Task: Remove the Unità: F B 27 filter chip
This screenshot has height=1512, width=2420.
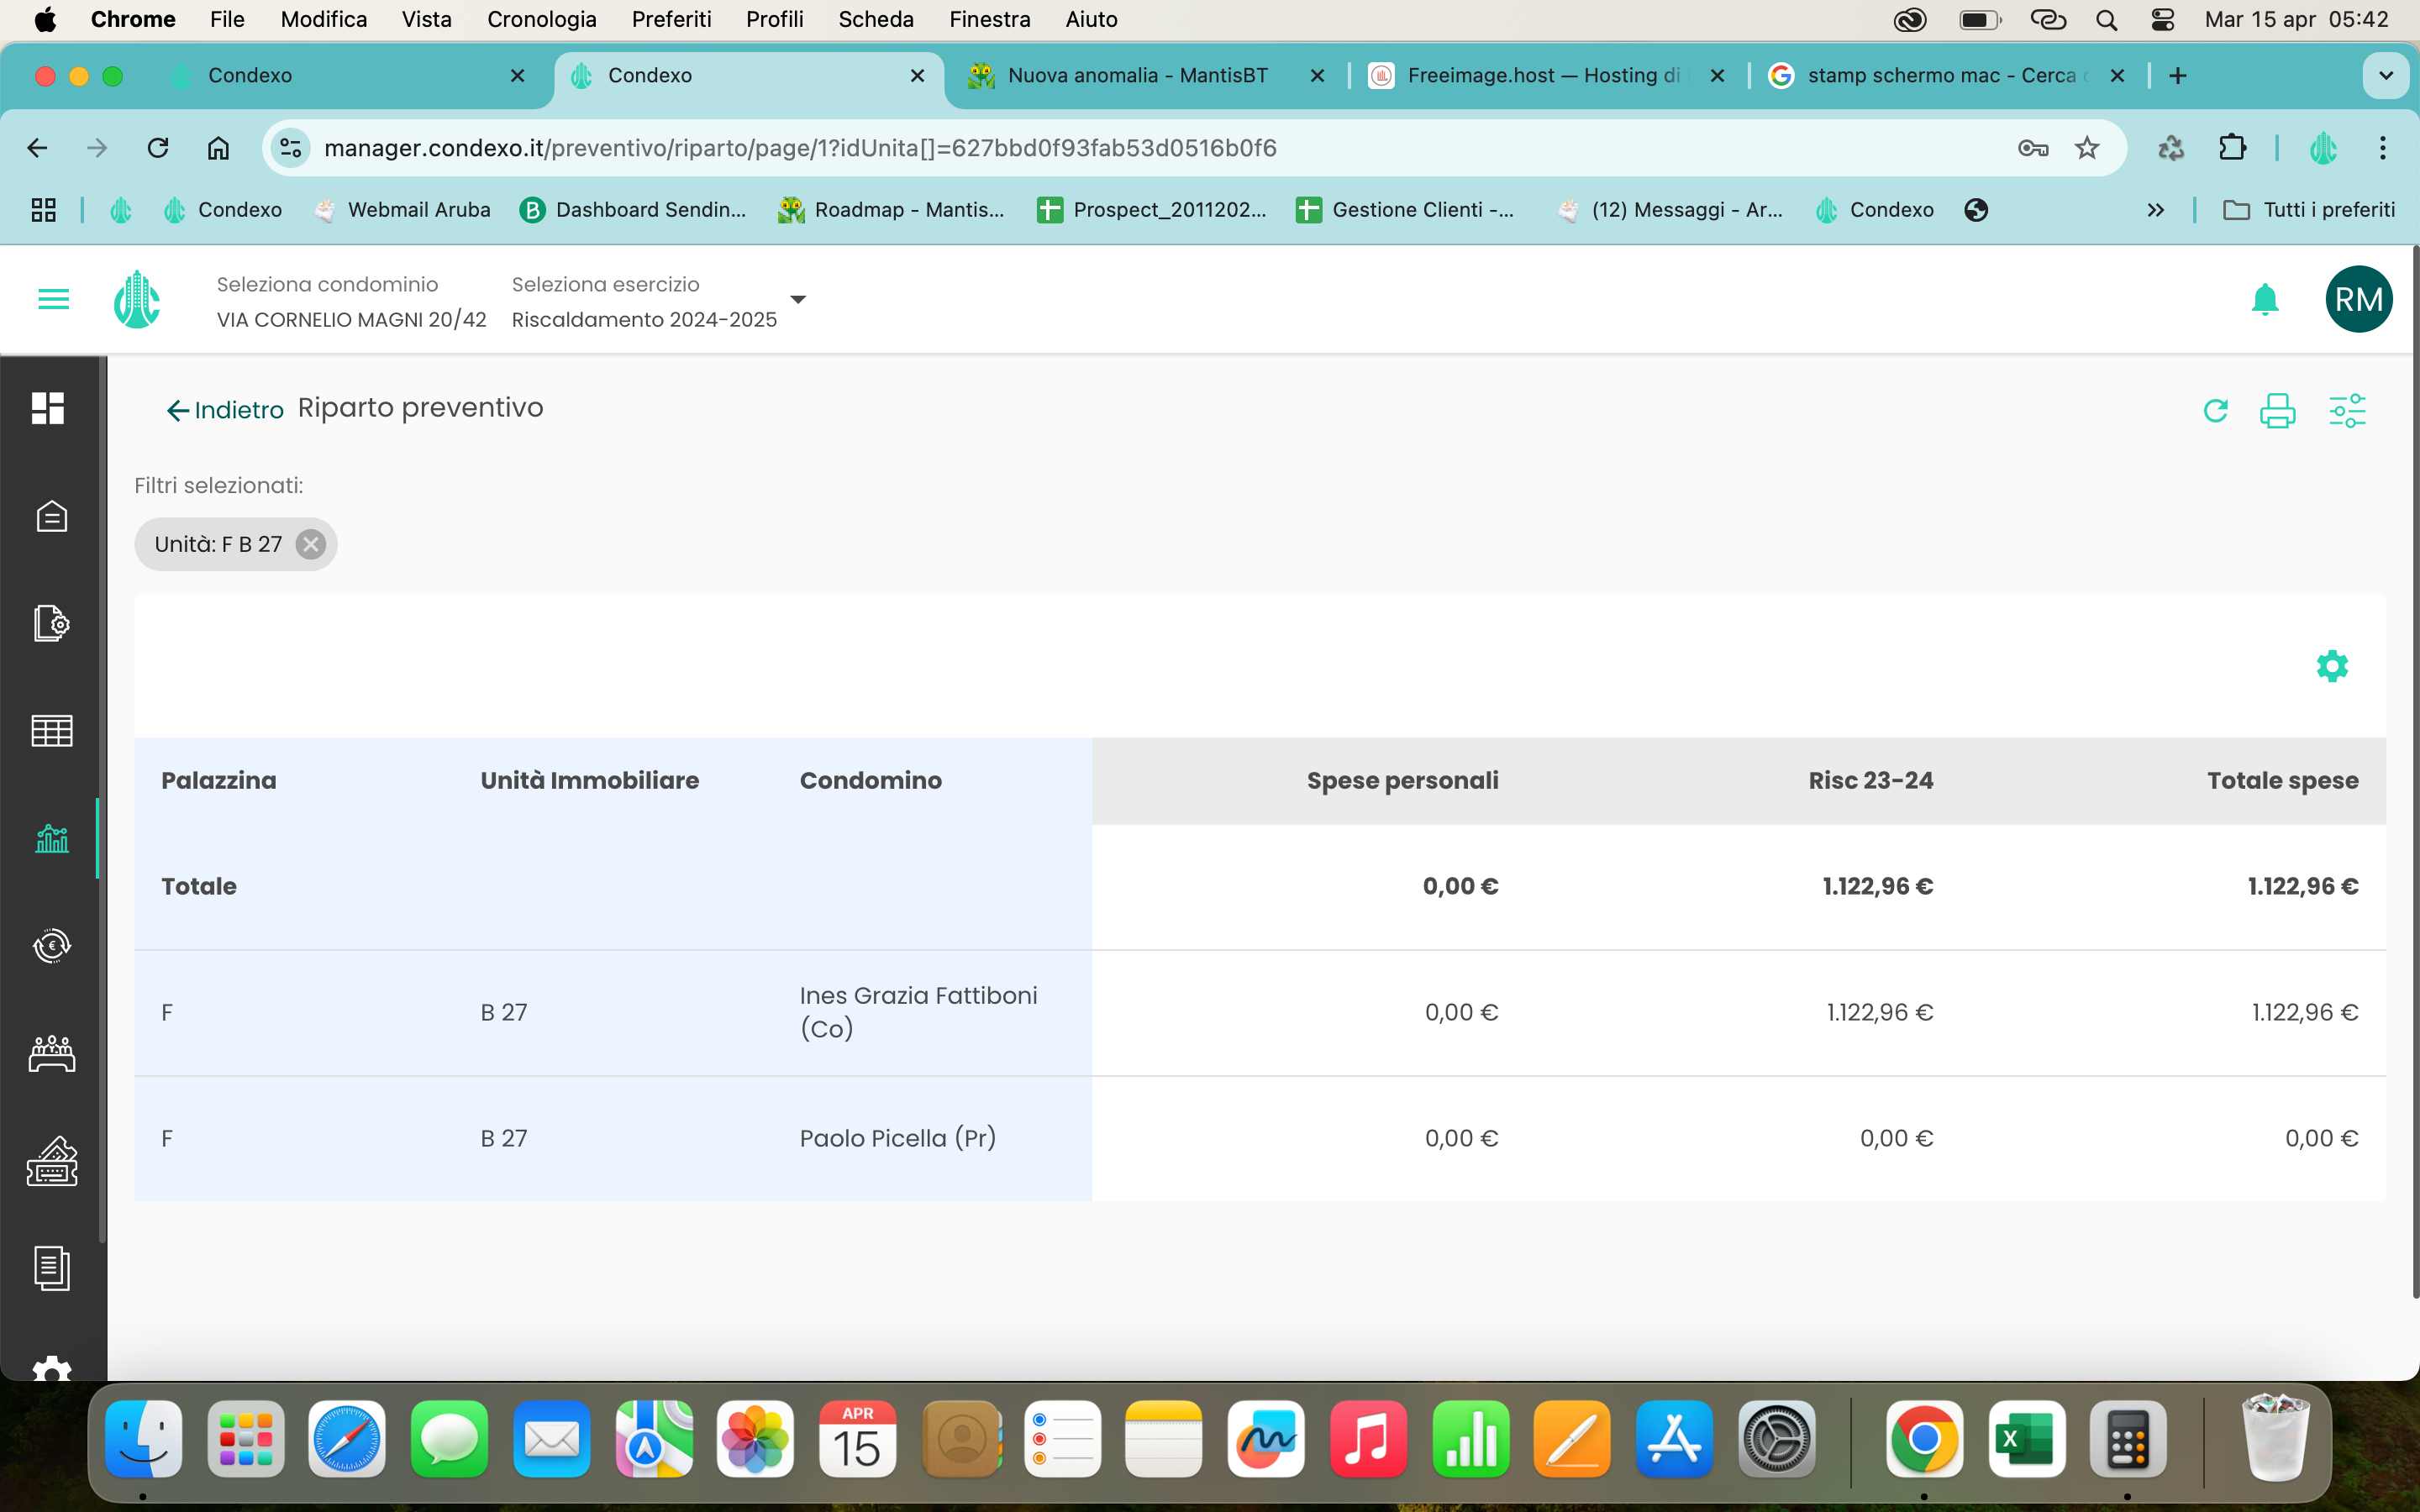Action: pos(311,544)
